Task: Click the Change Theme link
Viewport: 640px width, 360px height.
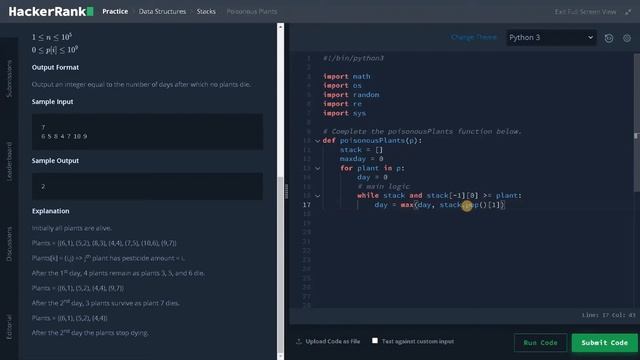Action: coord(473,37)
